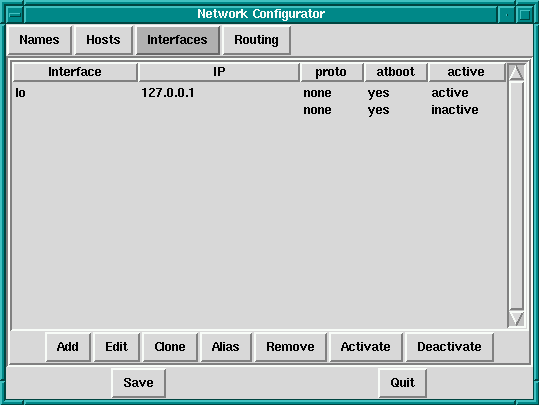
Task: Save the network configuration
Action: (139, 383)
